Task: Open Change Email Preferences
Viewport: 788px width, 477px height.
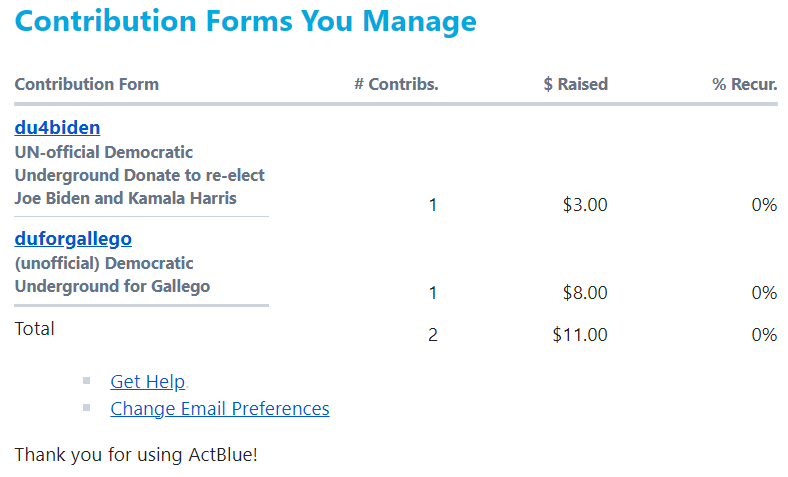Action: click(219, 409)
